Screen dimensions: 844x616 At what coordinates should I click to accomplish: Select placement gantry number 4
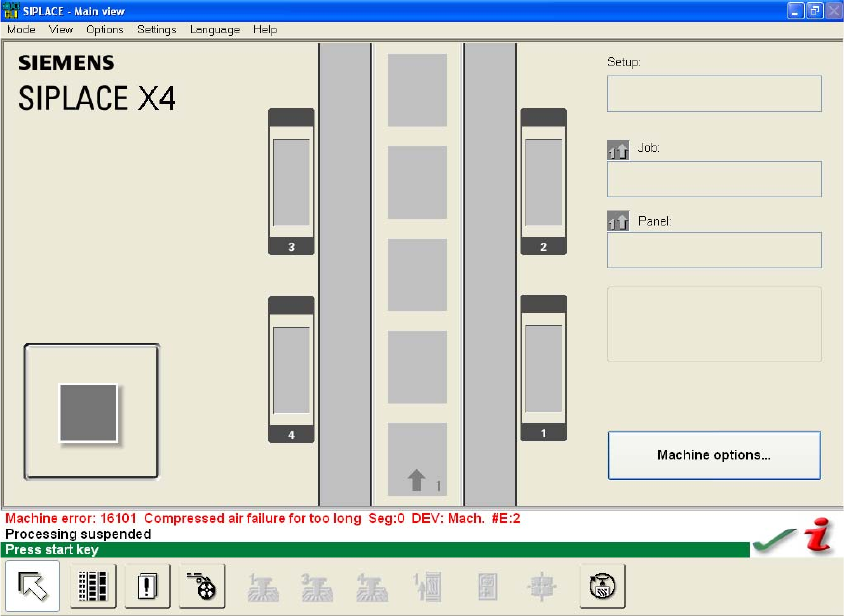pos(291,369)
